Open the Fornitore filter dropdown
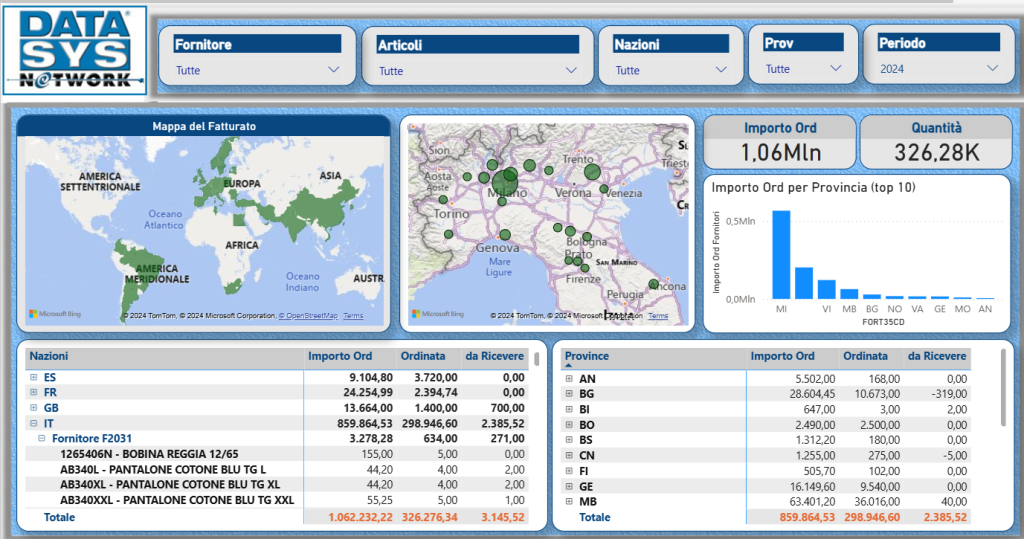The width and height of the screenshot is (1024, 539). pos(258,70)
